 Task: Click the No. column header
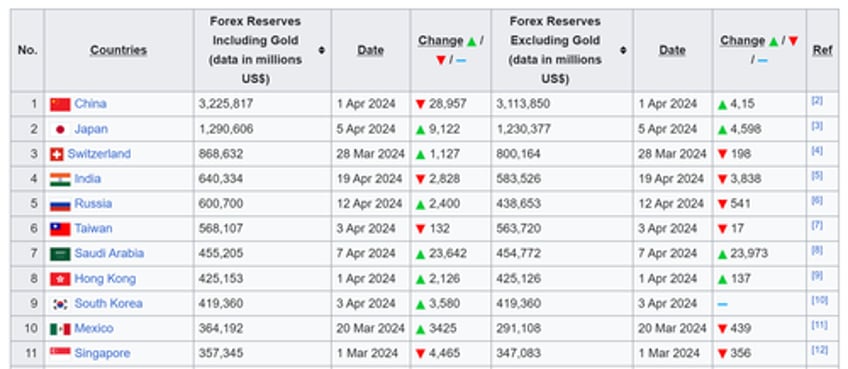click(x=27, y=50)
